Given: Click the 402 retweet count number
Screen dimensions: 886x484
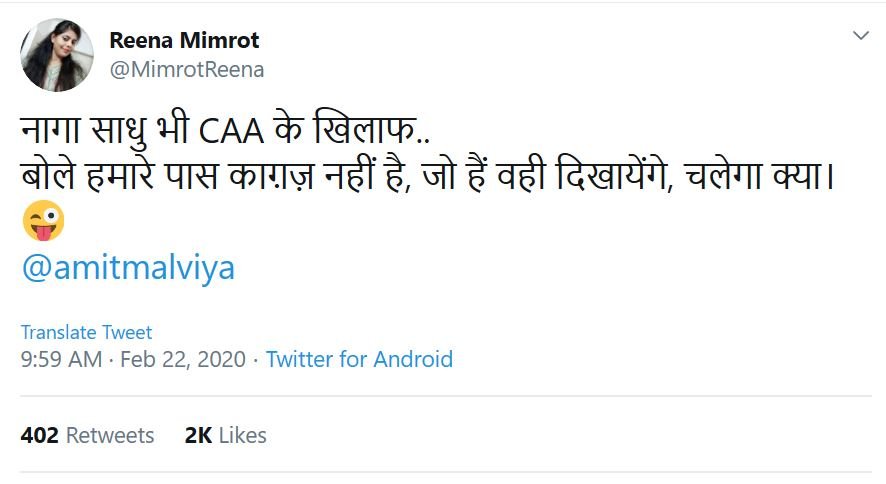Looking at the screenshot, I should point(39,435).
